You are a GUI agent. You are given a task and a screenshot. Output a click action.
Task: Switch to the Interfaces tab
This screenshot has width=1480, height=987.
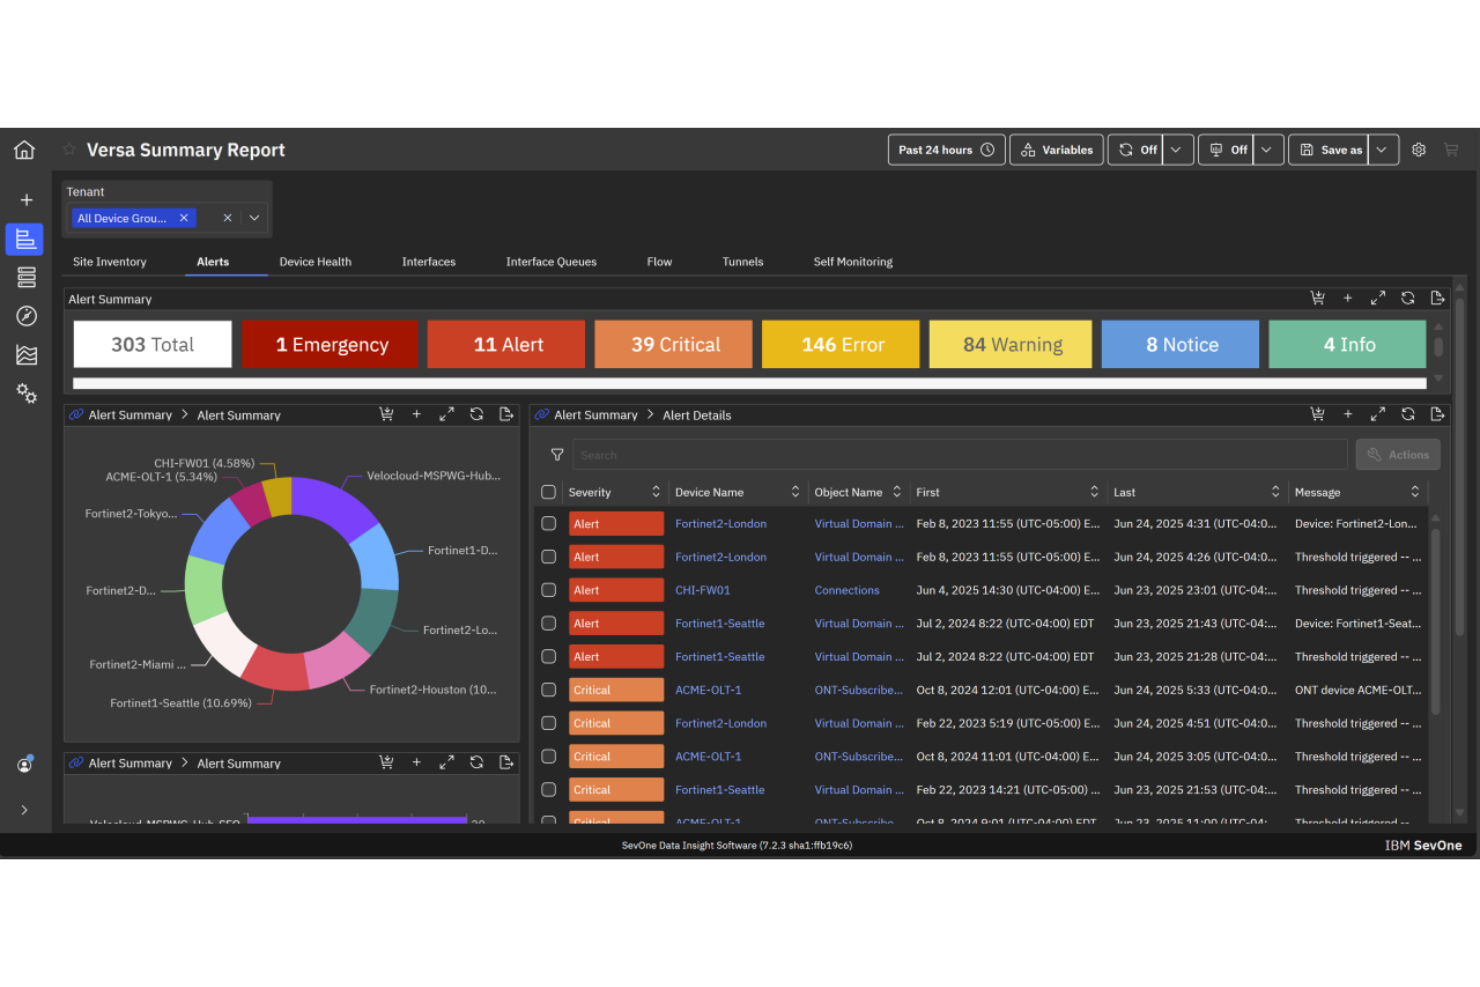point(429,262)
